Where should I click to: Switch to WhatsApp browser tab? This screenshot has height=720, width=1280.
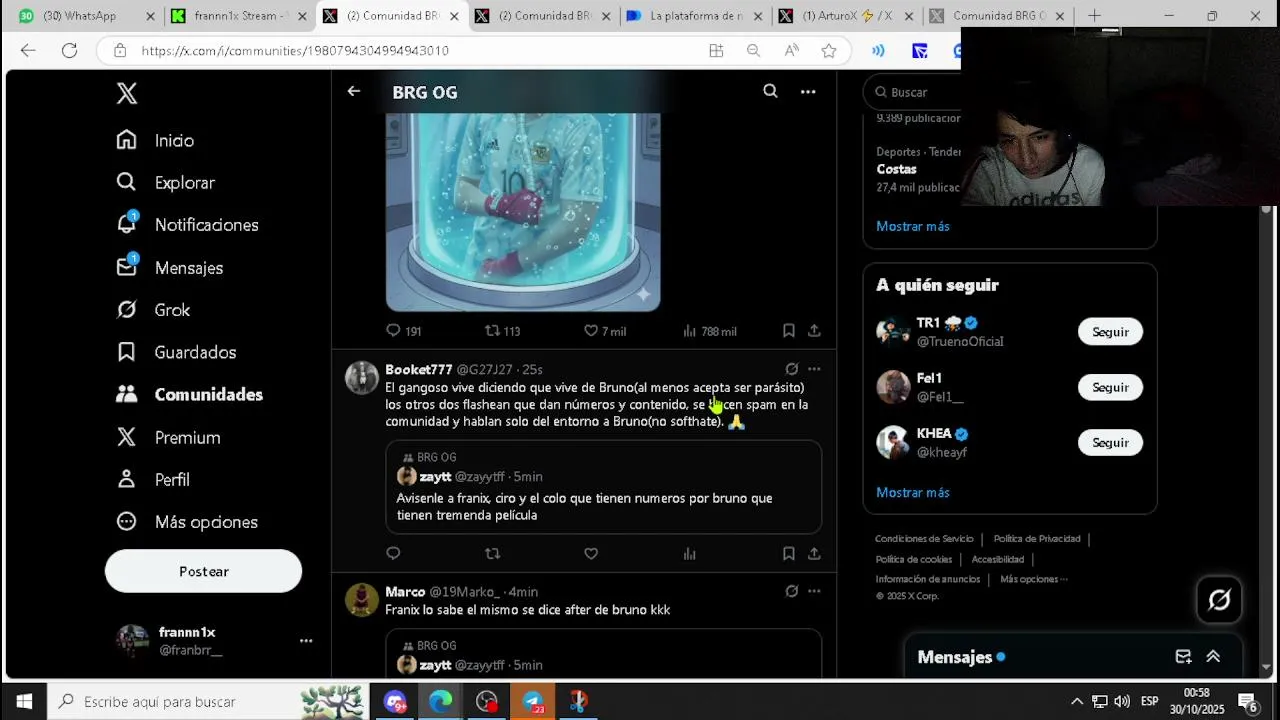(x=85, y=16)
